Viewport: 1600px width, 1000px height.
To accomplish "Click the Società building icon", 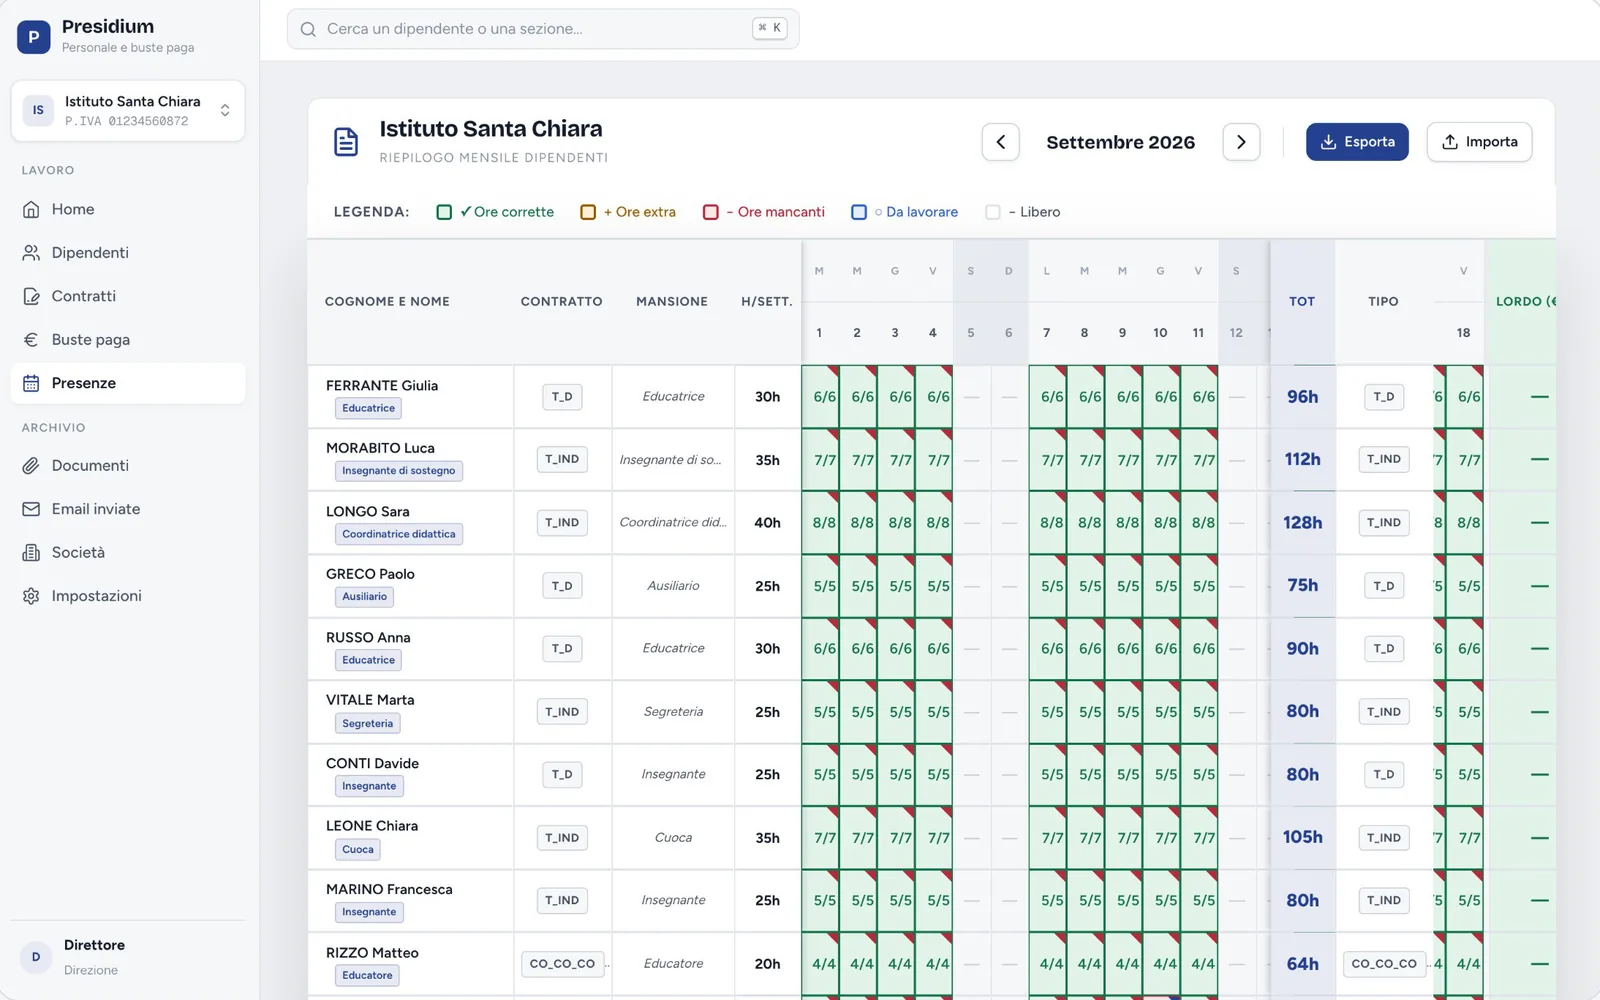I will coord(31,553).
